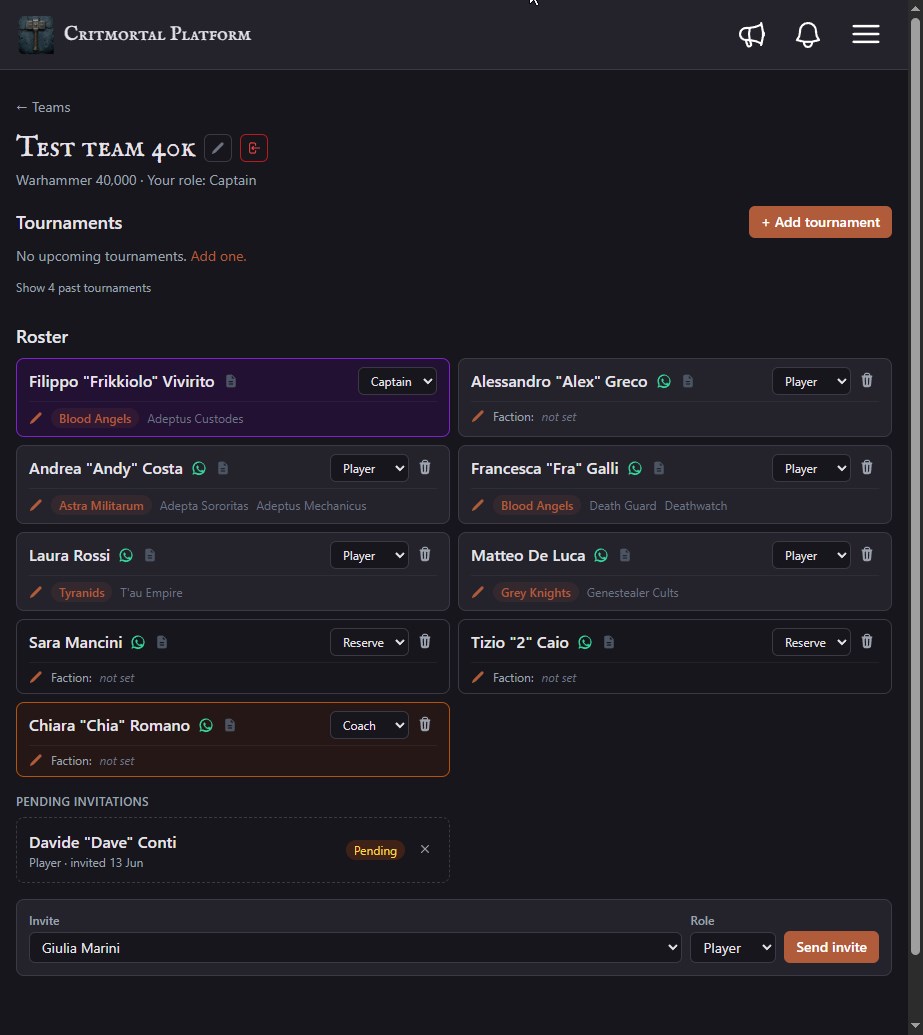This screenshot has width=923, height=1035.
Task: Open the document icon next to Tizio Caio
Action: (x=609, y=642)
